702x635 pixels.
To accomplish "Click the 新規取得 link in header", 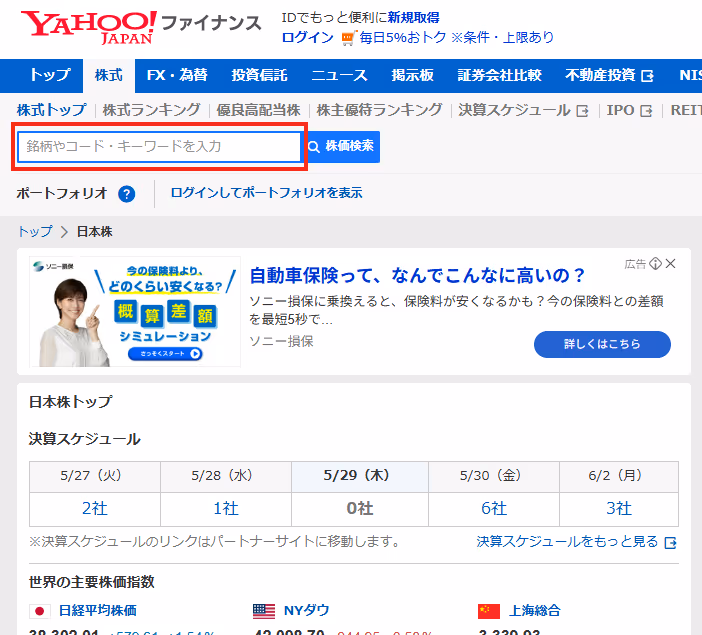I will (413, 17).
